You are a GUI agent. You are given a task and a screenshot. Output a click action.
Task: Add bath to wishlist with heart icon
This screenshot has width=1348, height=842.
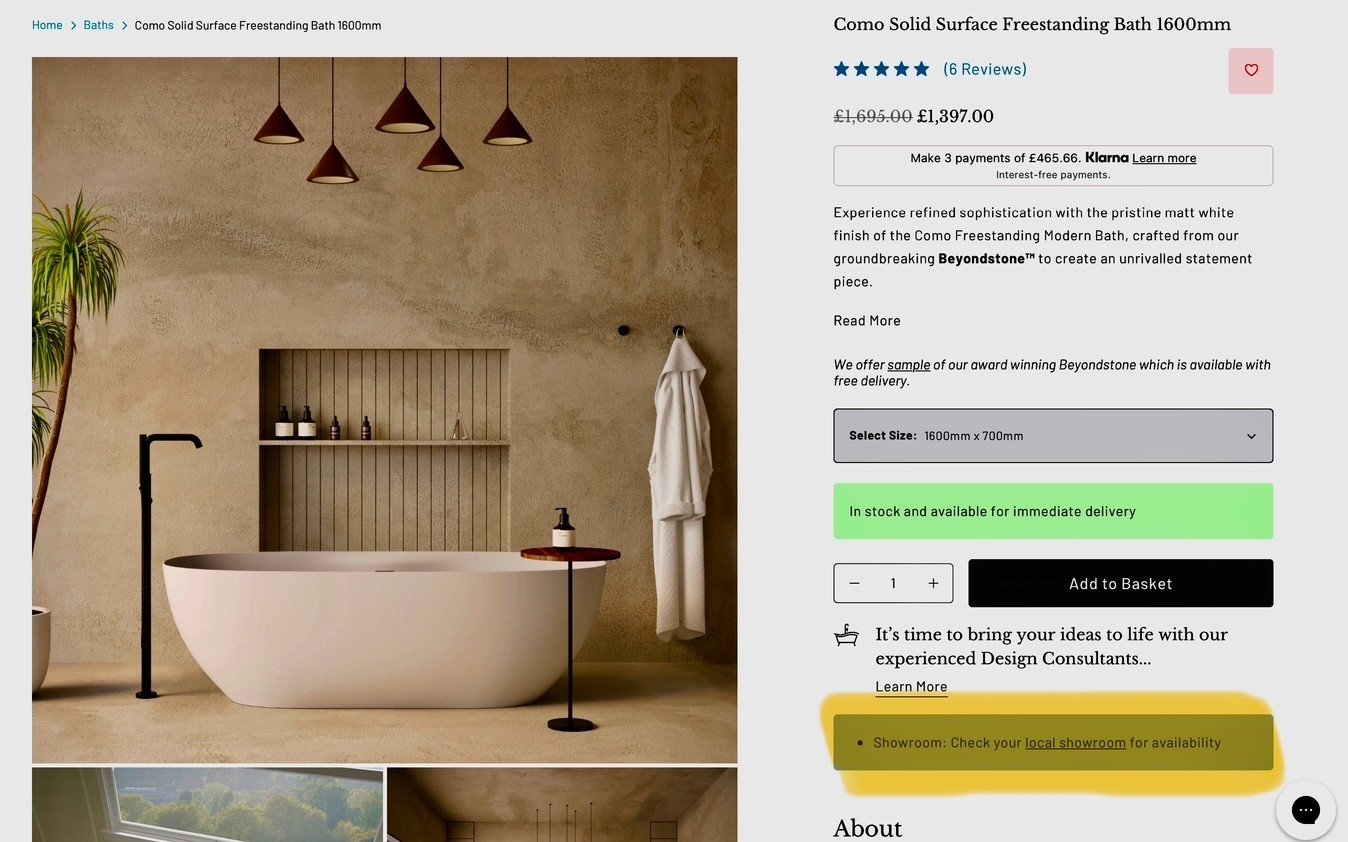point(1250,71)
